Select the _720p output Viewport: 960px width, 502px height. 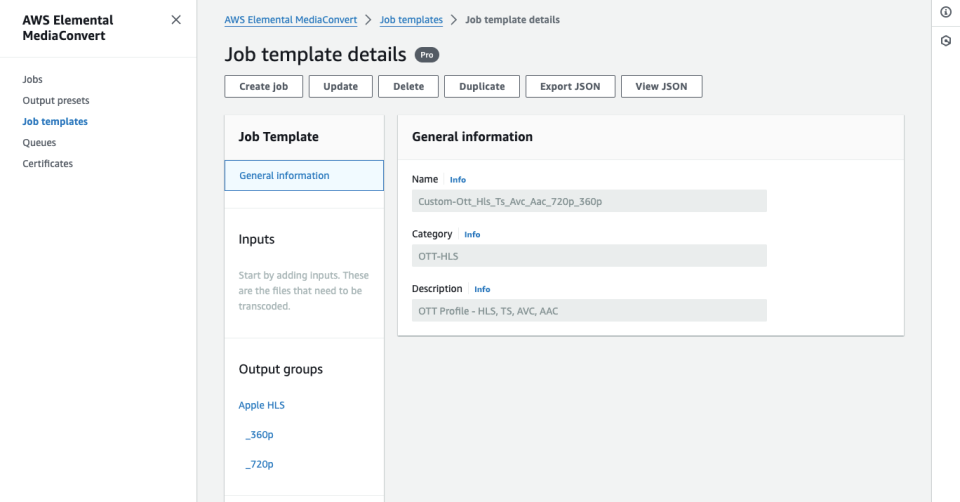tap(259, 464)
